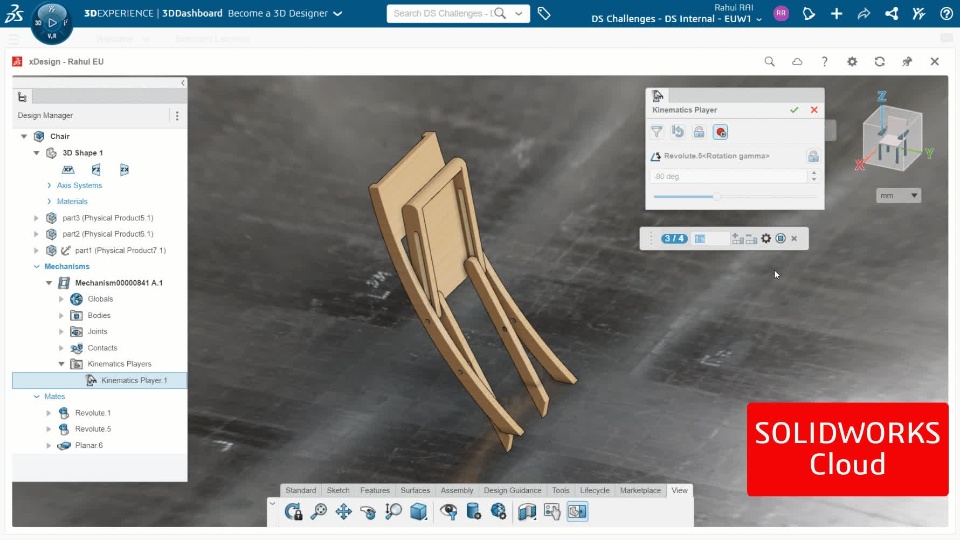
Task: Click the globe display settings icon
Action: 498,511
